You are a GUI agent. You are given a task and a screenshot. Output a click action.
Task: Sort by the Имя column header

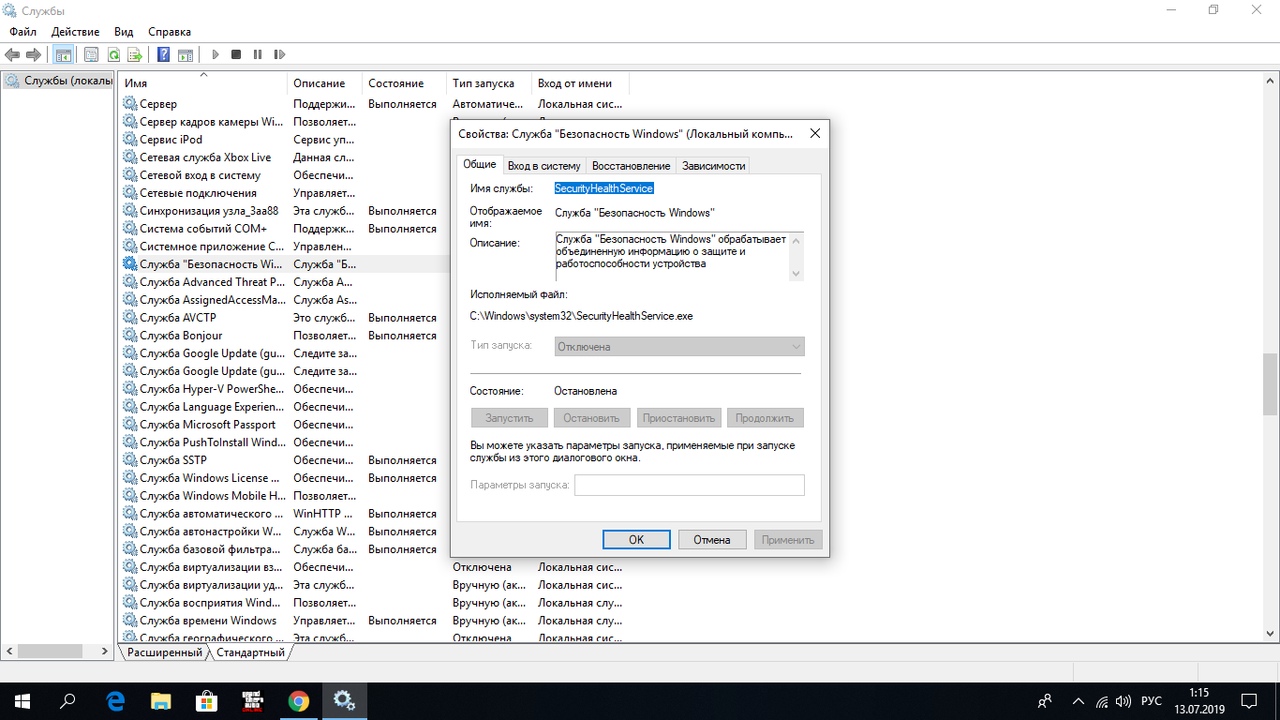(204, 83)
